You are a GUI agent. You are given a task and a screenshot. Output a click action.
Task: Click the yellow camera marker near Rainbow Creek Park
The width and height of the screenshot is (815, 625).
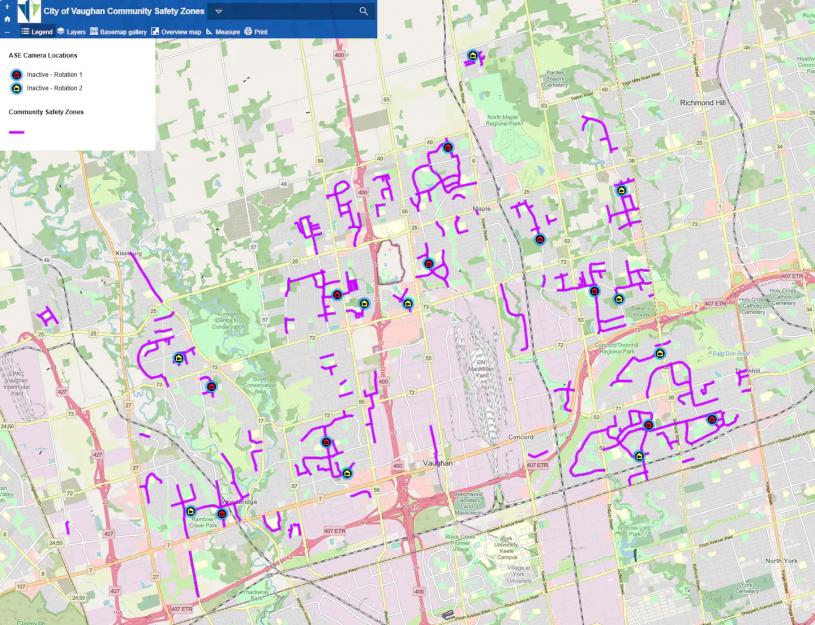[189, 510]
